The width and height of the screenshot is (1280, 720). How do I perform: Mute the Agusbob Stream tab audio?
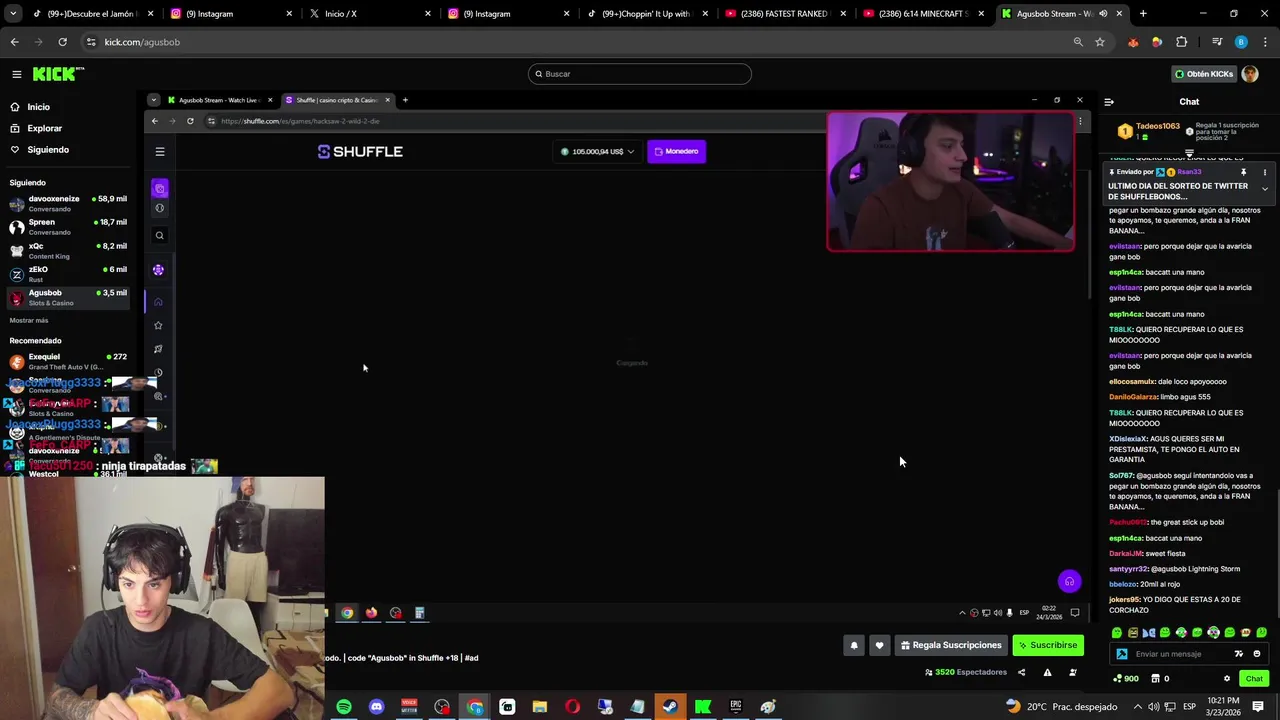point(1103,14)
